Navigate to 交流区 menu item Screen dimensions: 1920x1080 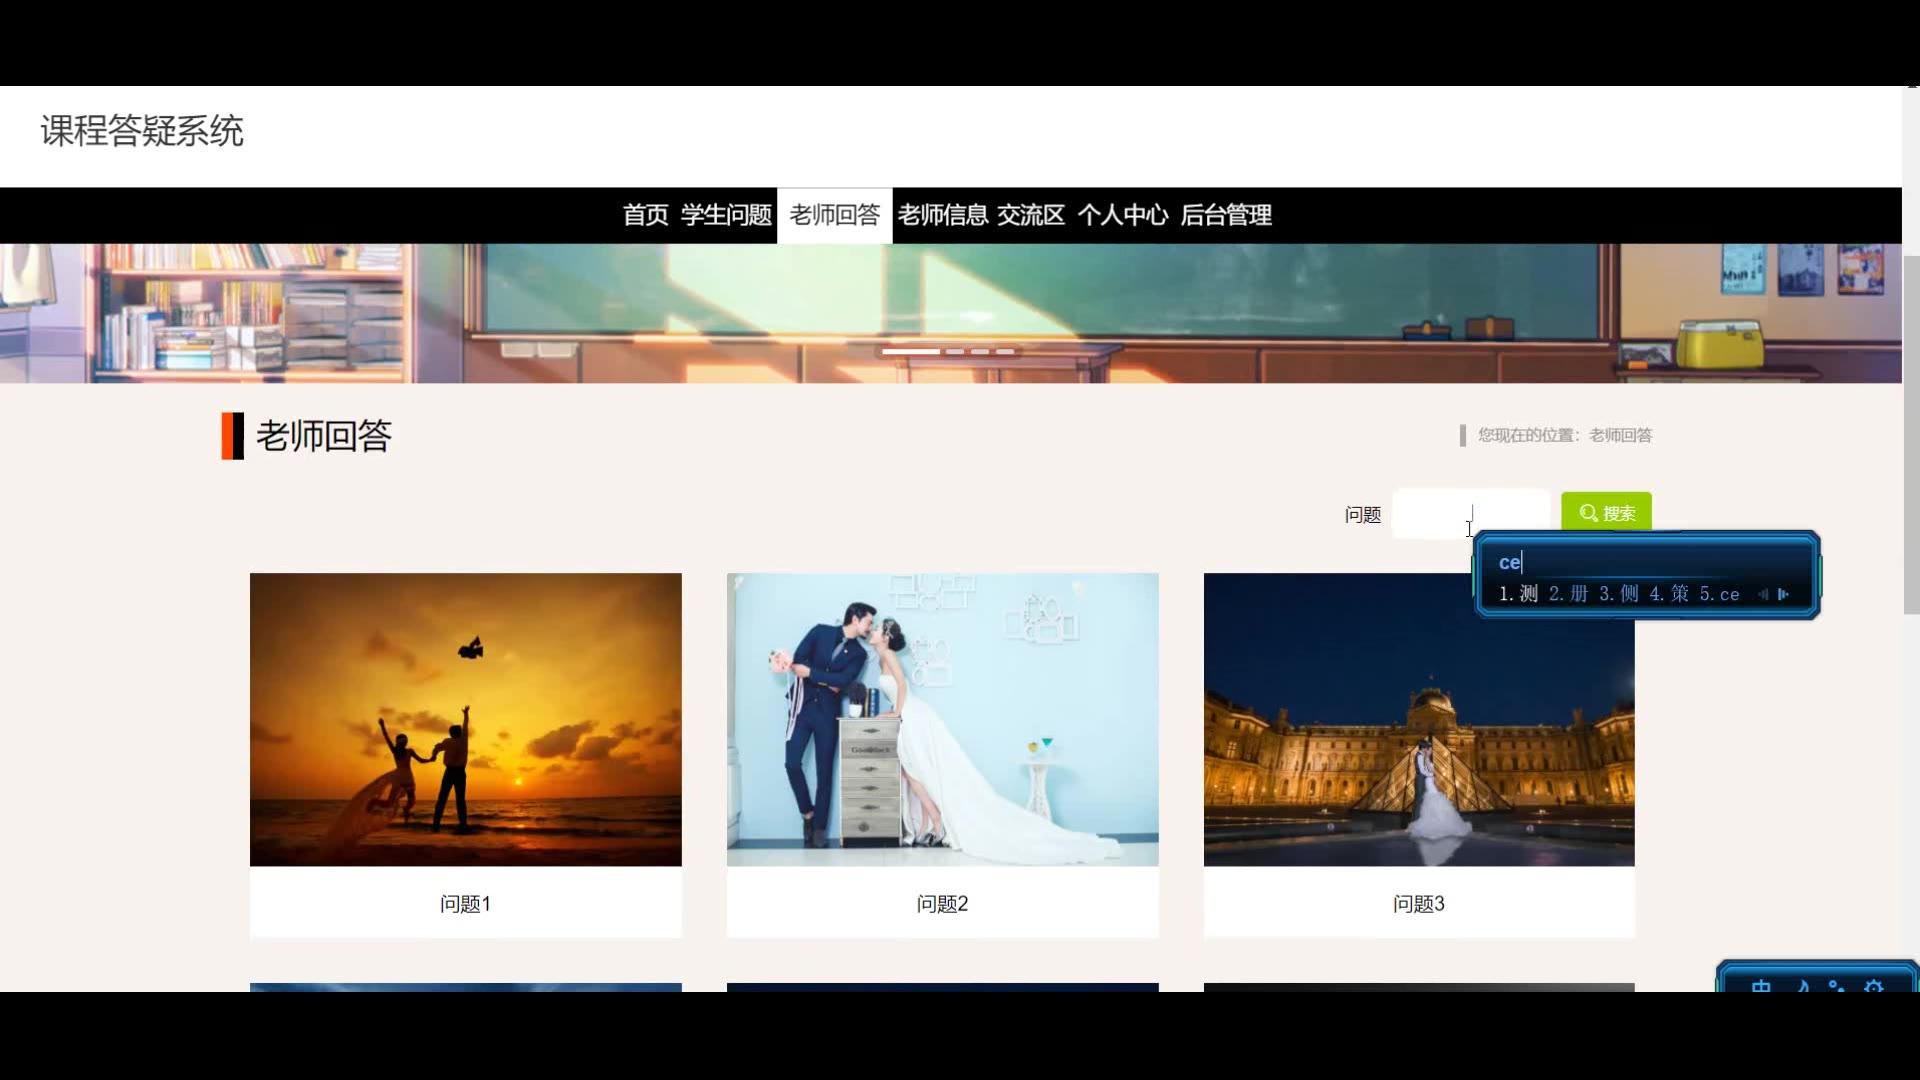click(1031, 215)
